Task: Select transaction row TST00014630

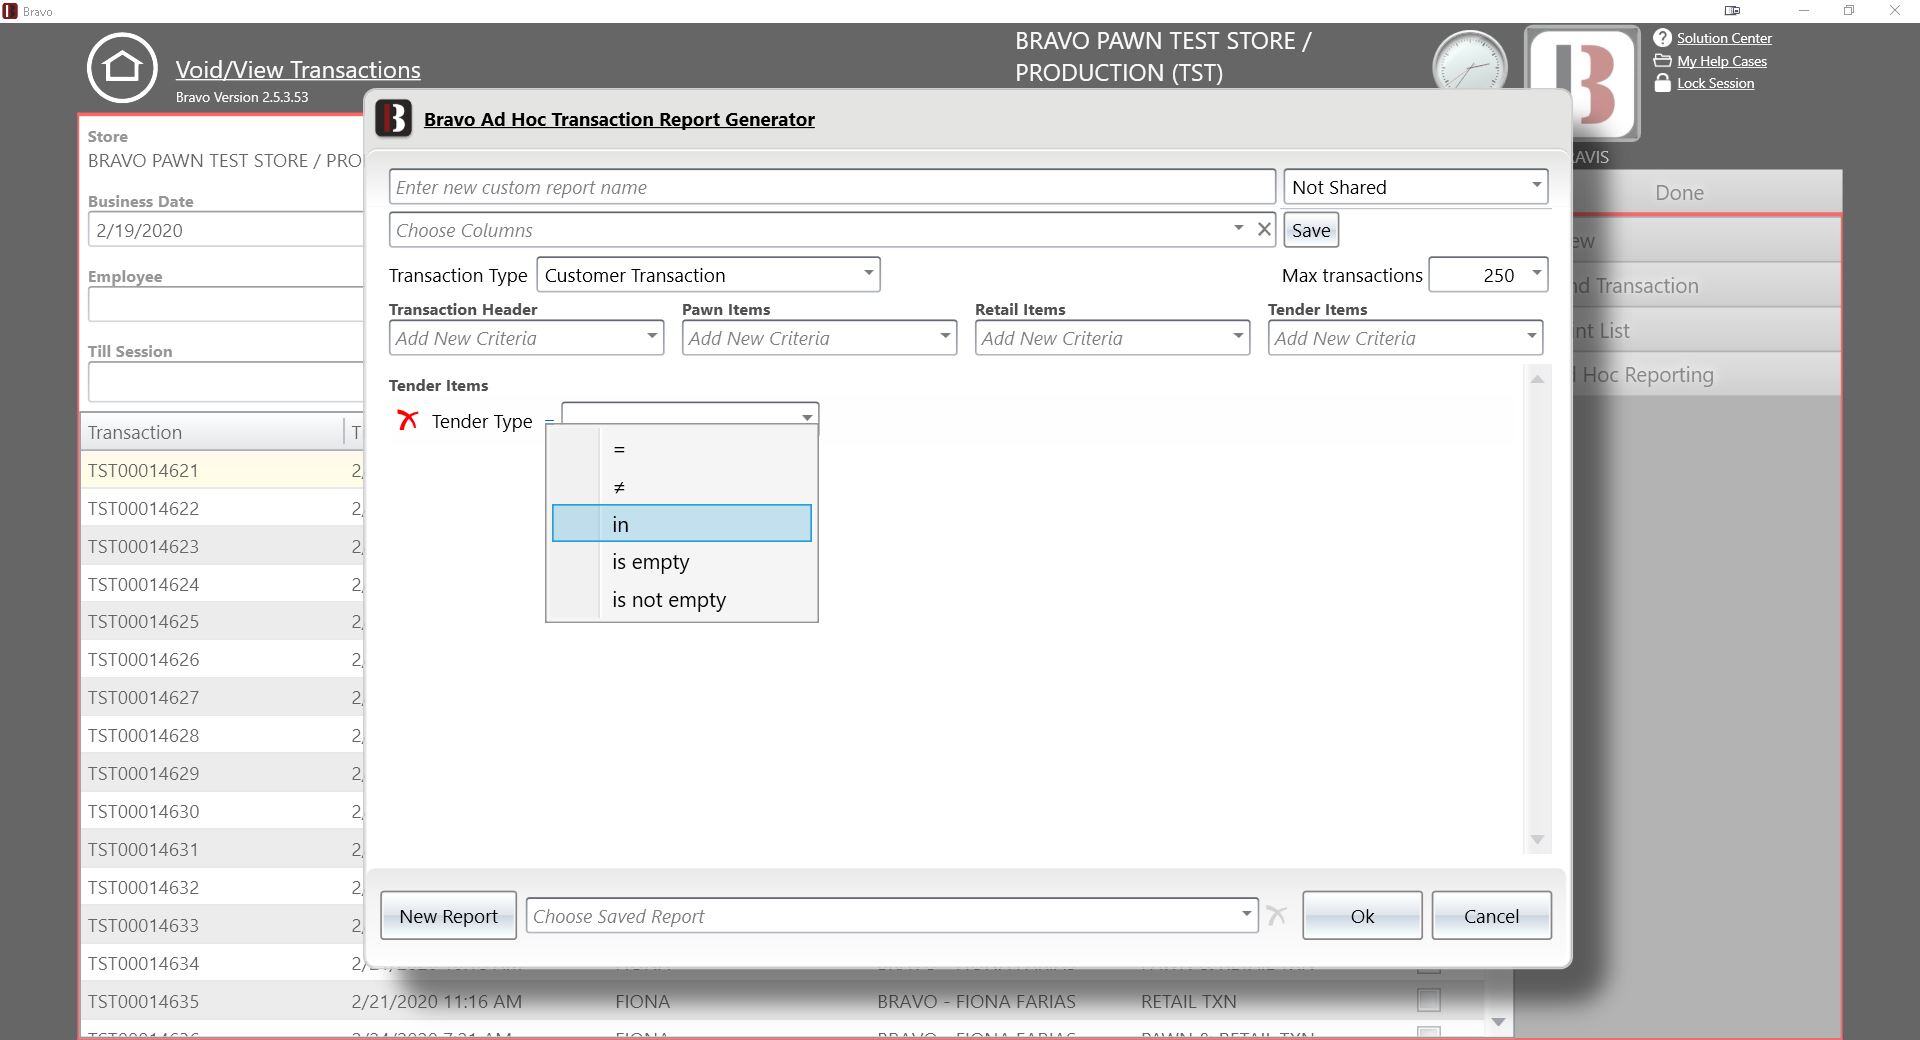Action: (x=222, y=811)
